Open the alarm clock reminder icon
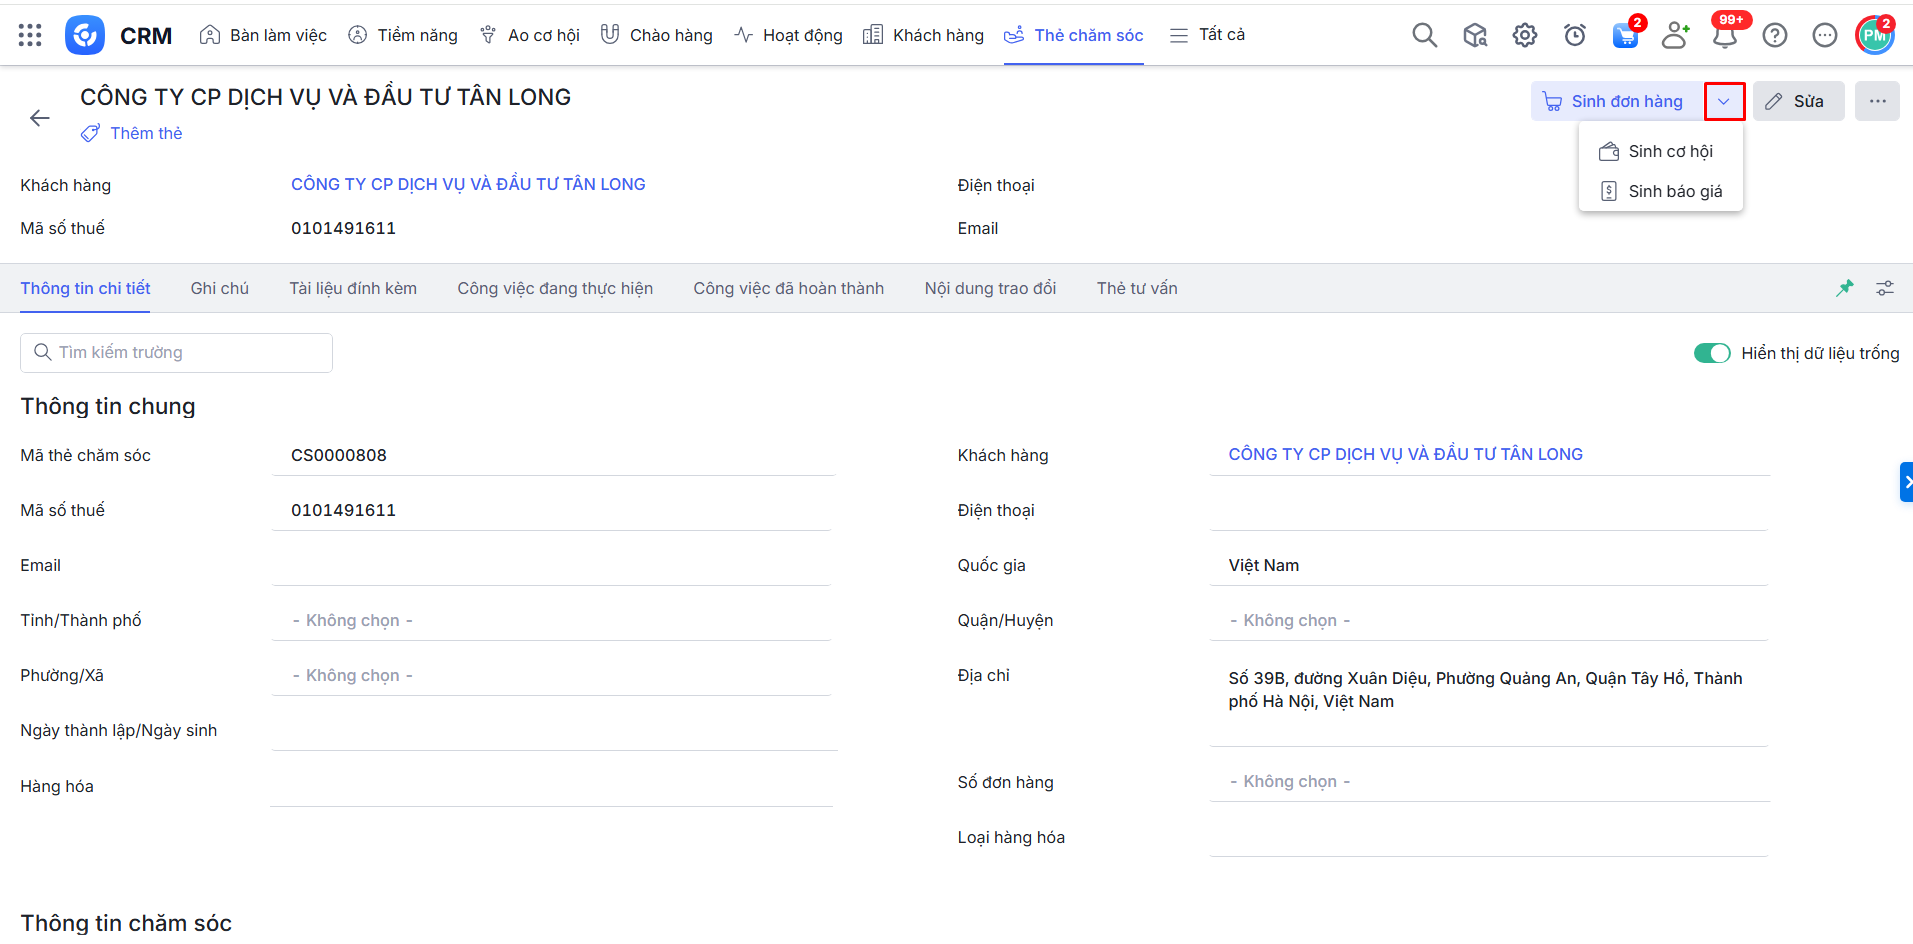The image size is (1913, 944). tap(1575, 35)
